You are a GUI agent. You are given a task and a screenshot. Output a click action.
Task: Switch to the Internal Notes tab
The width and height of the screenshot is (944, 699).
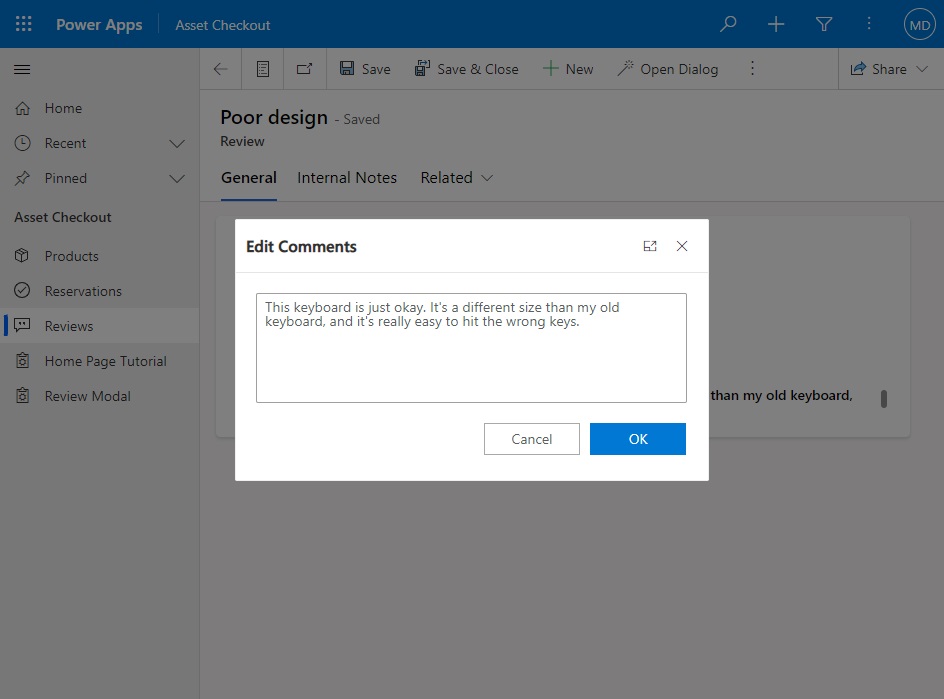click(x=347, y=177)
